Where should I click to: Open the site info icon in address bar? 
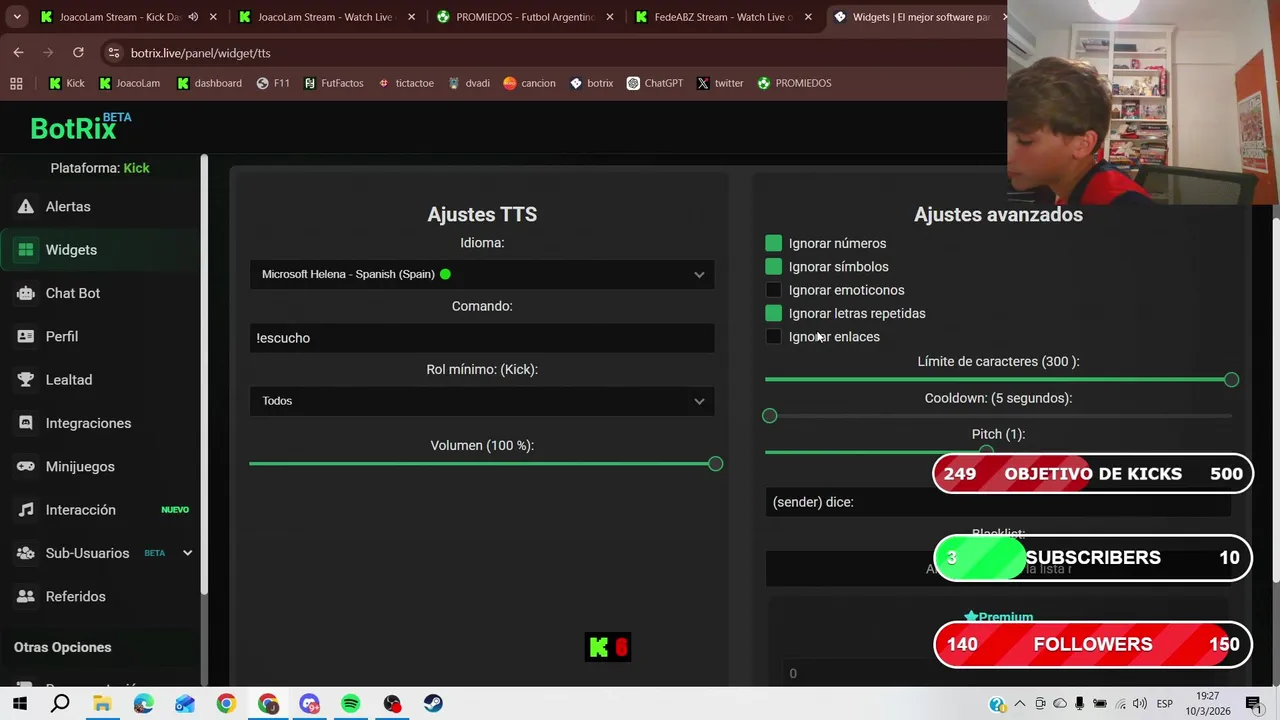[x=112, y=52]
